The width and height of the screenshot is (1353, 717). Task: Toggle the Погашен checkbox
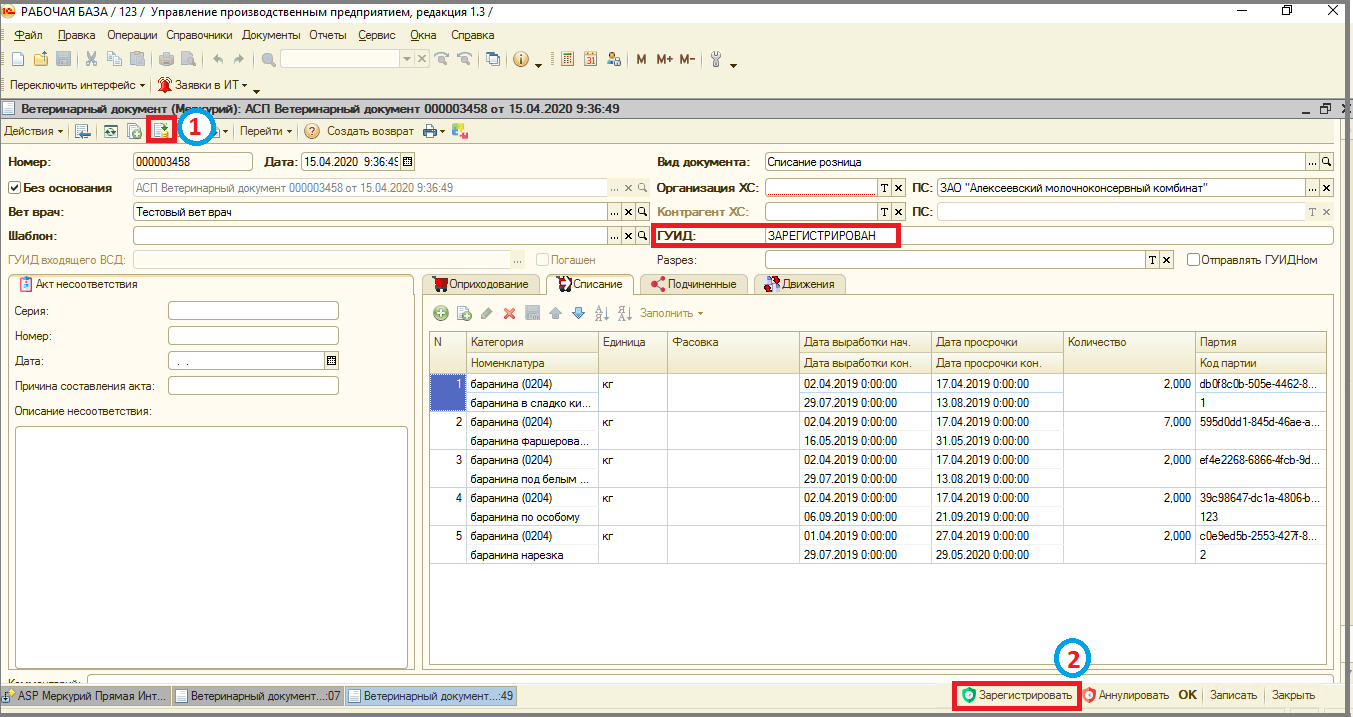[542, 260]
